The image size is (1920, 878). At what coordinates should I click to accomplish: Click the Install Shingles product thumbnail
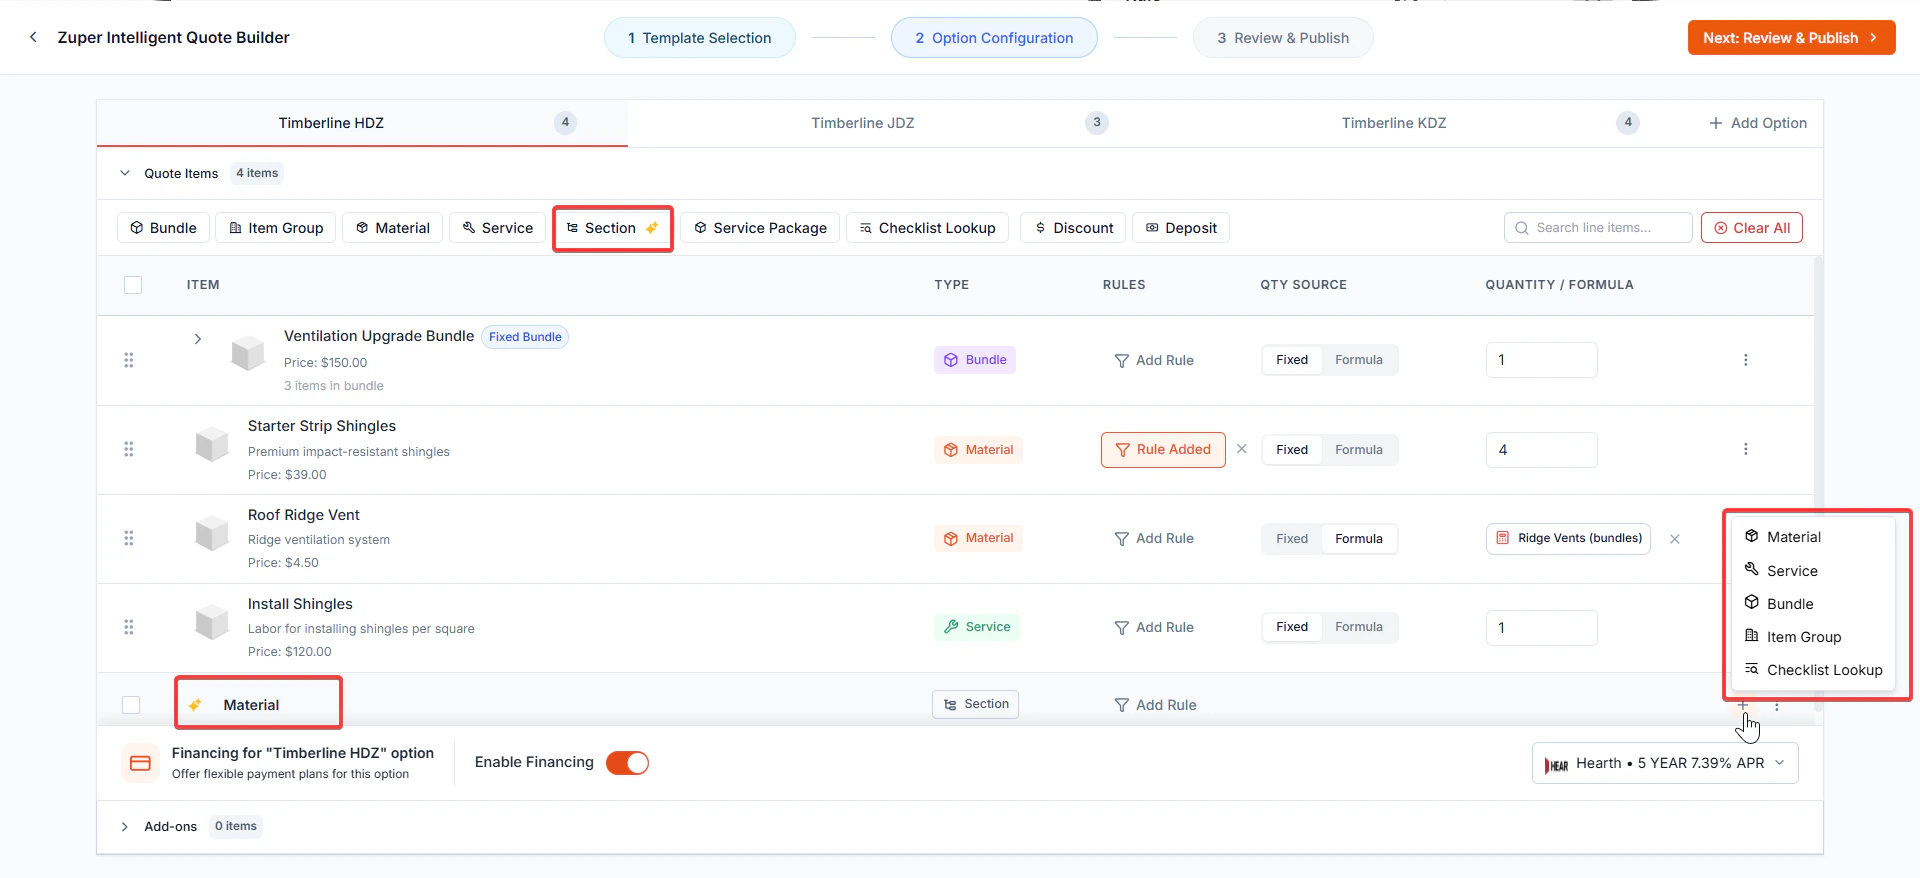pyautogui.click(x=212, y=622)
